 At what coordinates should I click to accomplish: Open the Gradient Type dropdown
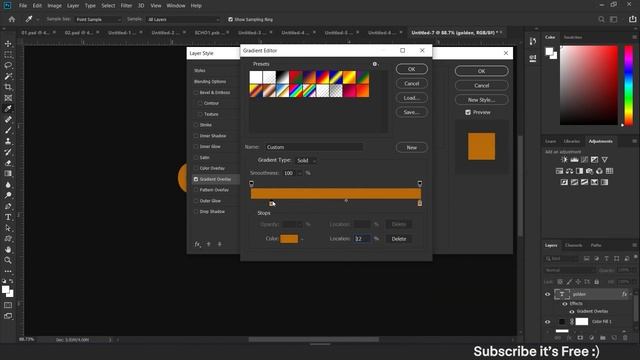coord(306,161)
